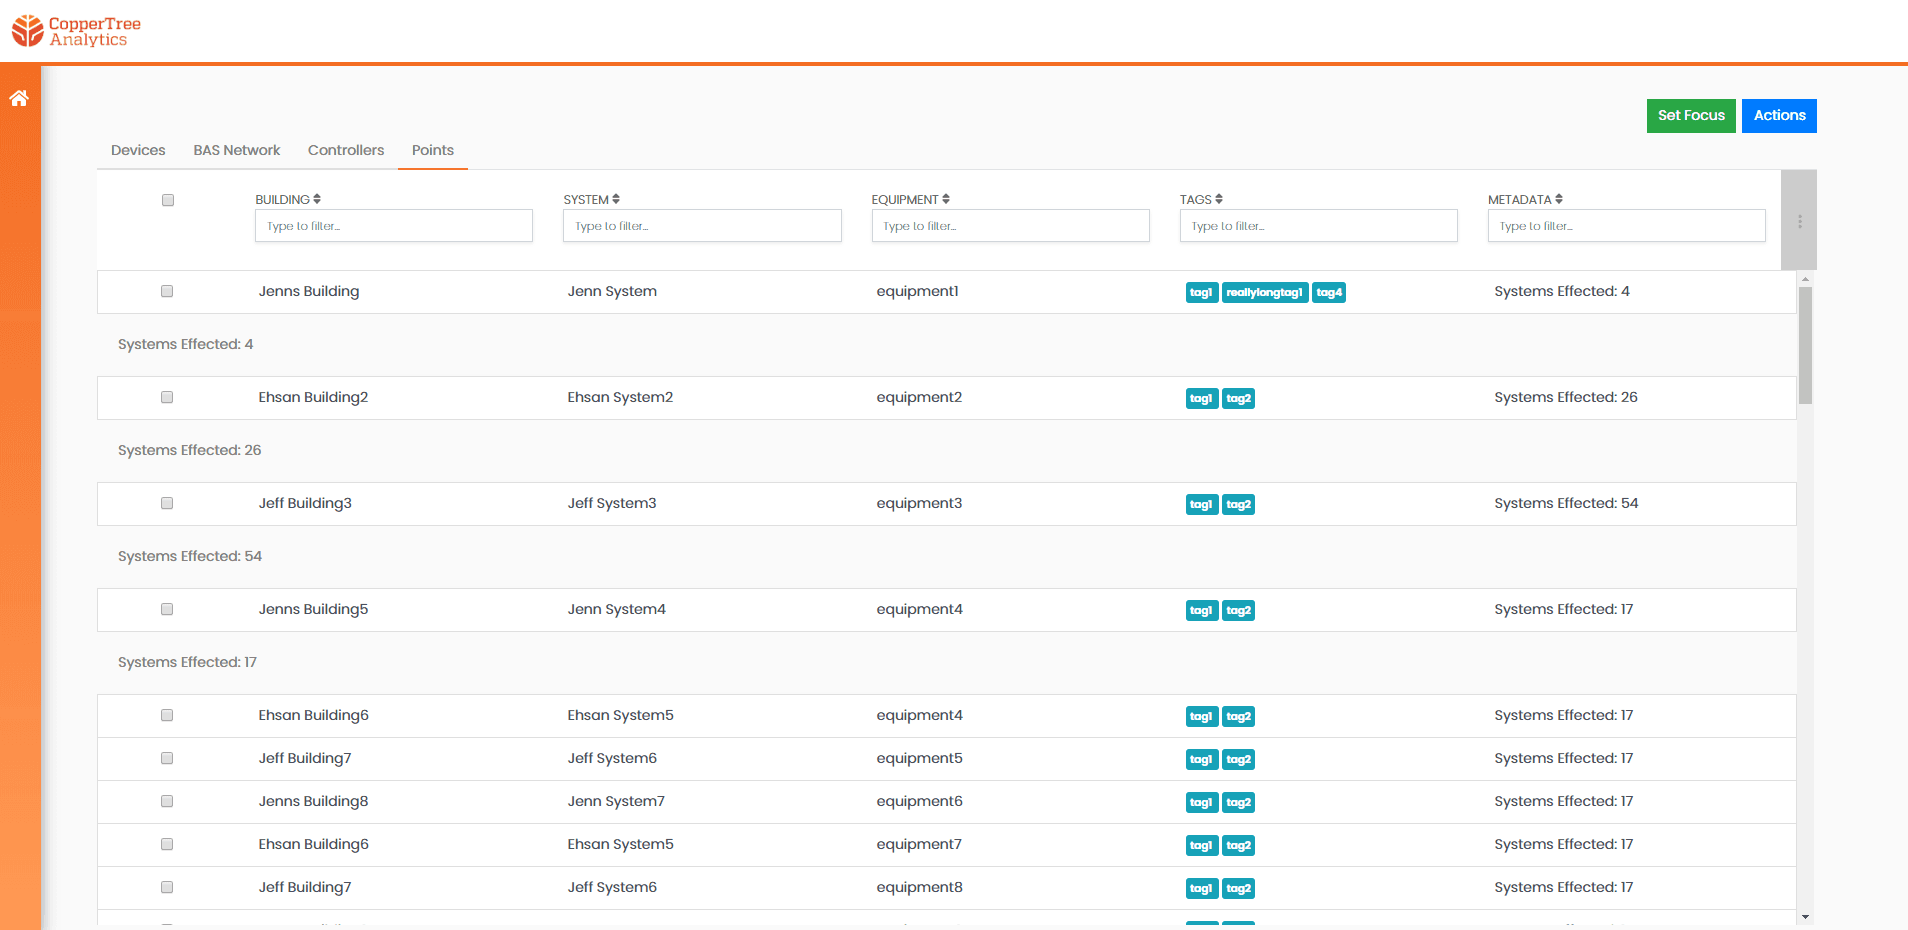The height and width of the screenshot is (930, 1908).
Task: Click the Set Focus button
Action: [1691, 115]
